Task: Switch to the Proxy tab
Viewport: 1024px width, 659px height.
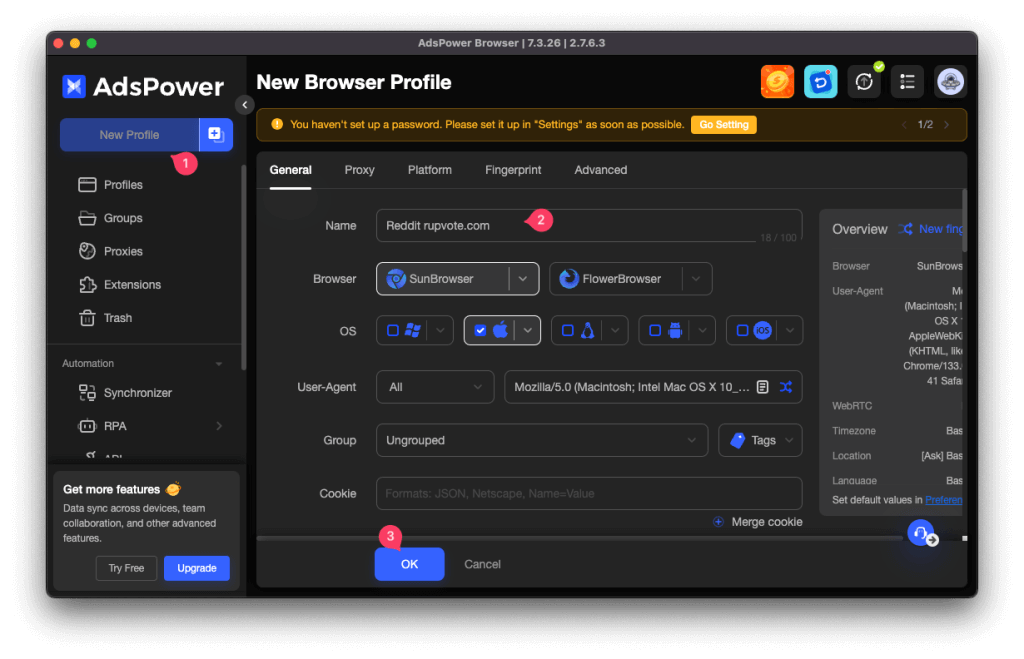Action: (359, 170)
